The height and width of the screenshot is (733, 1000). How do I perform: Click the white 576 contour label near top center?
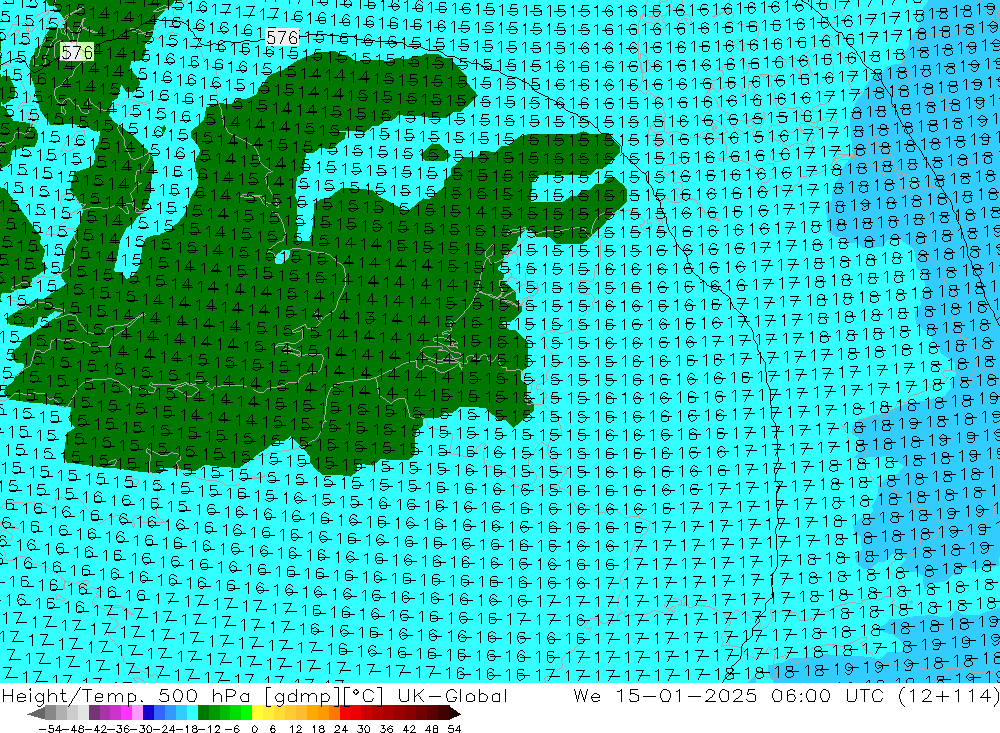click(282, 38)
